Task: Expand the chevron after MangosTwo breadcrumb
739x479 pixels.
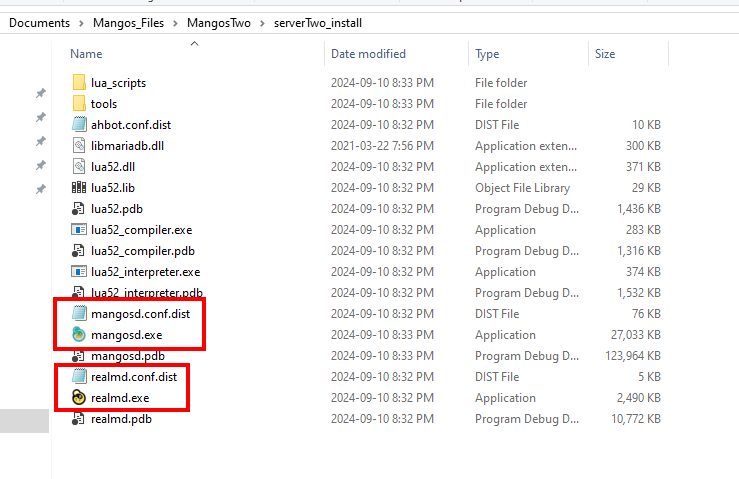Action: coord(262,24)
